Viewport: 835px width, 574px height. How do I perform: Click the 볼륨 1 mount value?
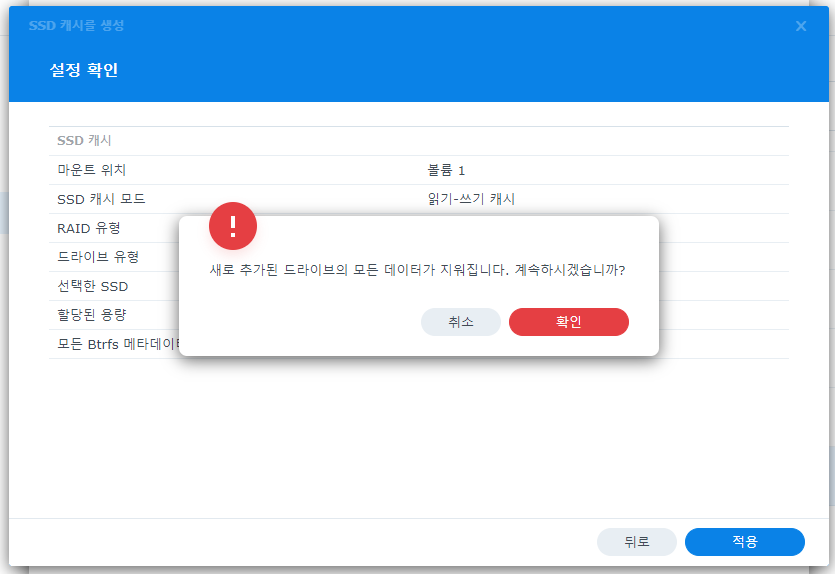pos(446,170)
